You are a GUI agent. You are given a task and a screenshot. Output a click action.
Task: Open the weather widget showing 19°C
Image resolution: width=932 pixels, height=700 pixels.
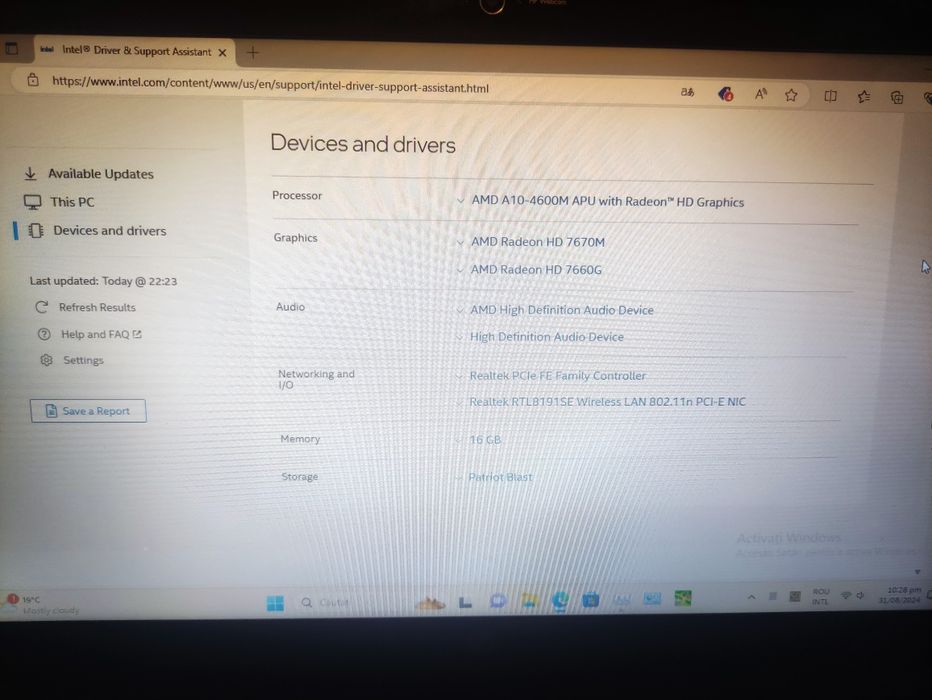40,604
